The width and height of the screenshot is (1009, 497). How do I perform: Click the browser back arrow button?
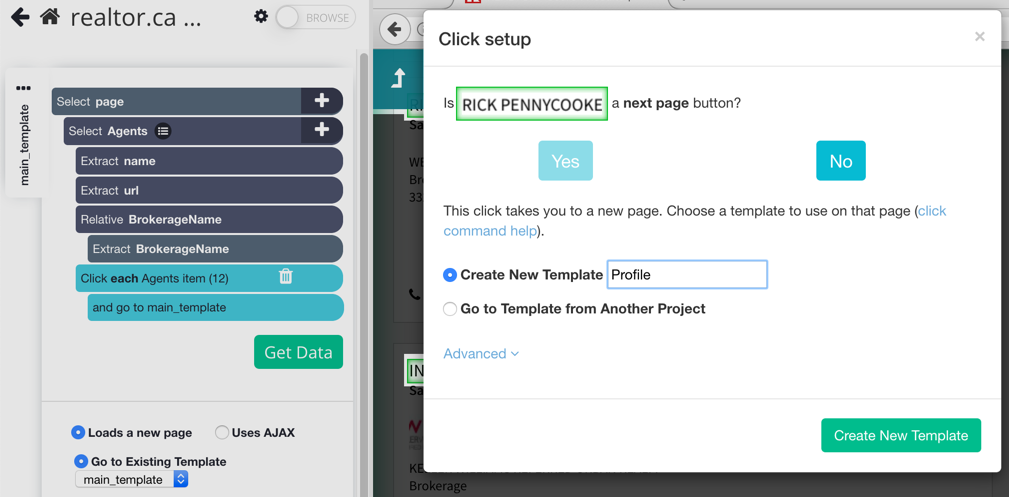coord(395,29)
